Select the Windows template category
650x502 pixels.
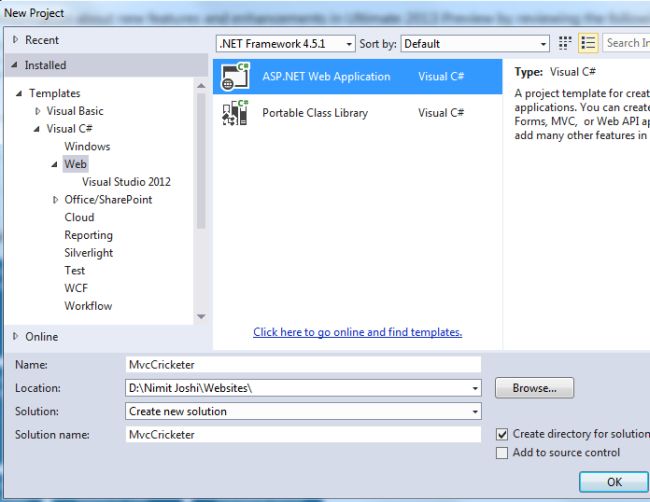(x=87, y=146)
